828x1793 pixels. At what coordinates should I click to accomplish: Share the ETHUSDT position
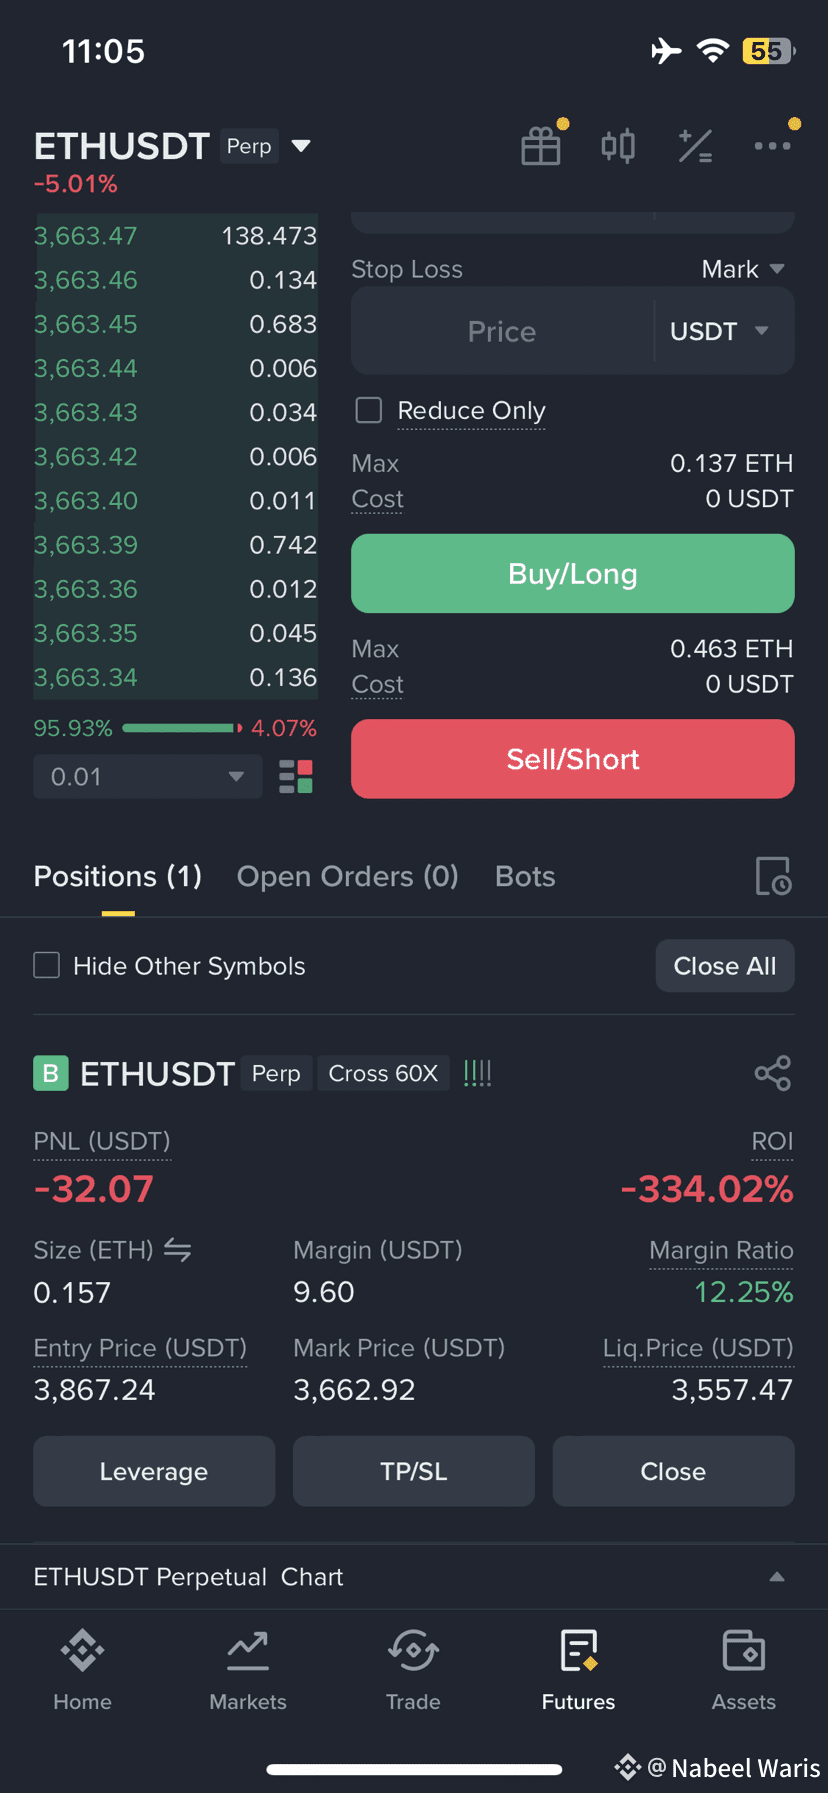pyautogui.click(x=773, y=1074)
